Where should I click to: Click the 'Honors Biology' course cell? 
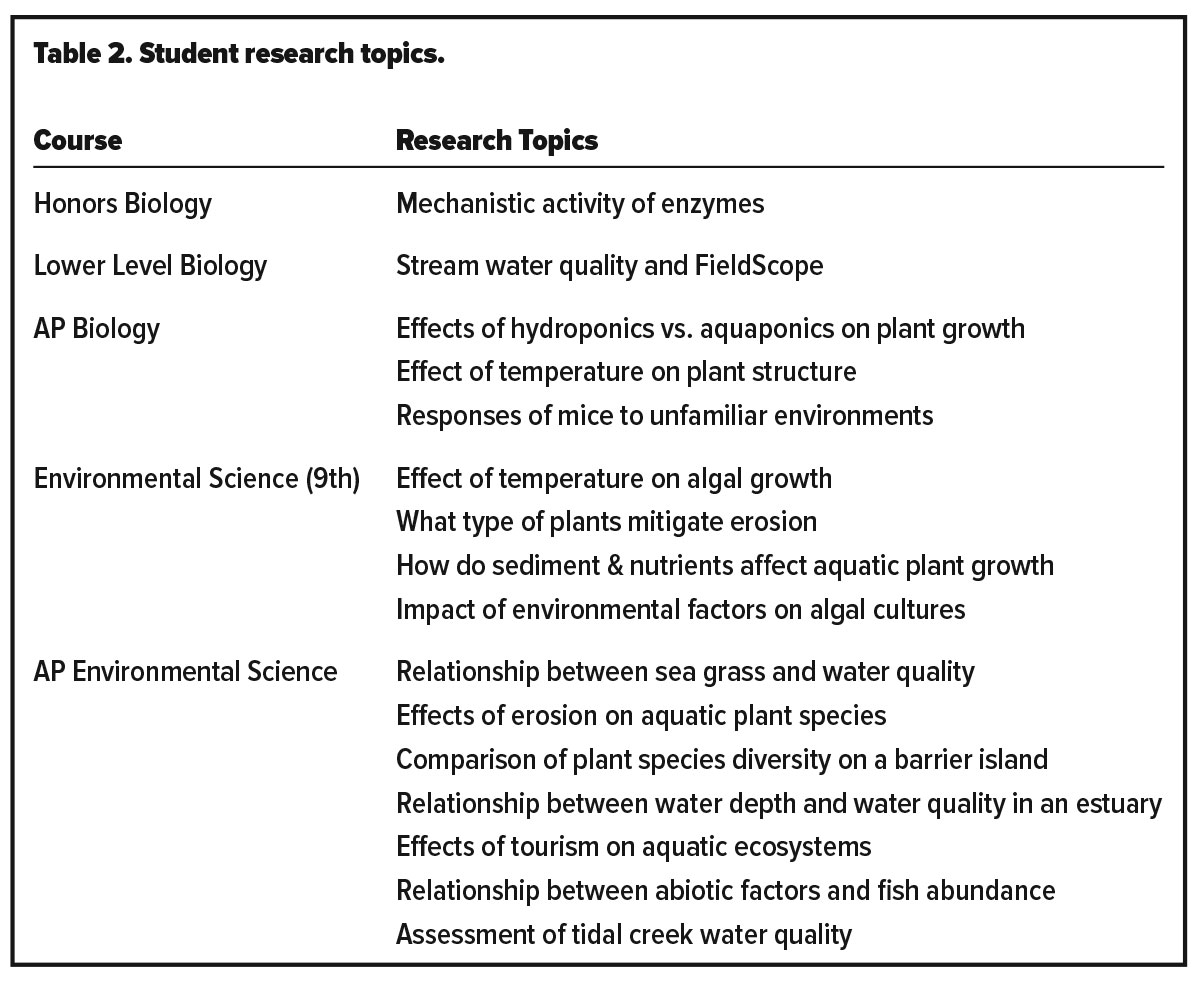point(123,204)
